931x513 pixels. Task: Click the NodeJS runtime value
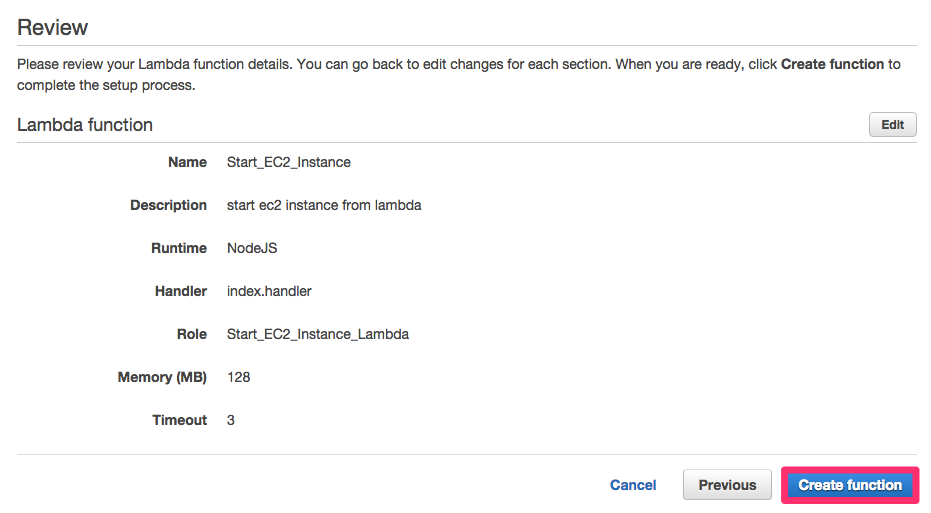point(252,248)
